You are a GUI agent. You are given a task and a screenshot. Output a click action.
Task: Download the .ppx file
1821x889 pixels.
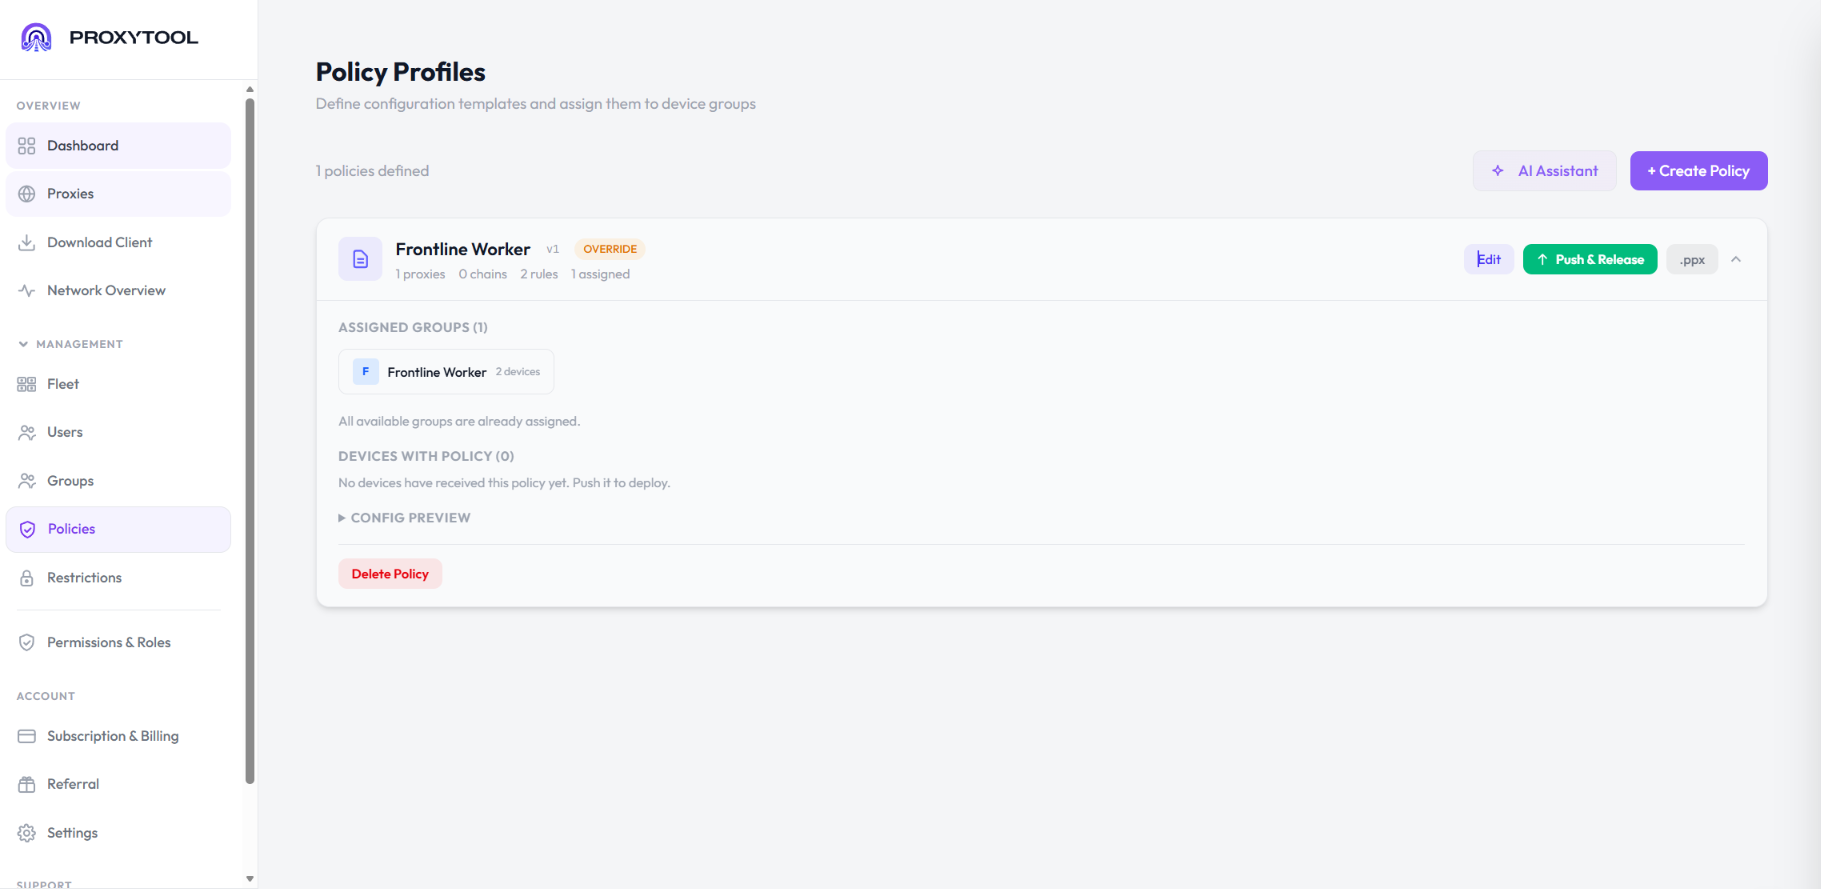coord(1692,260)
